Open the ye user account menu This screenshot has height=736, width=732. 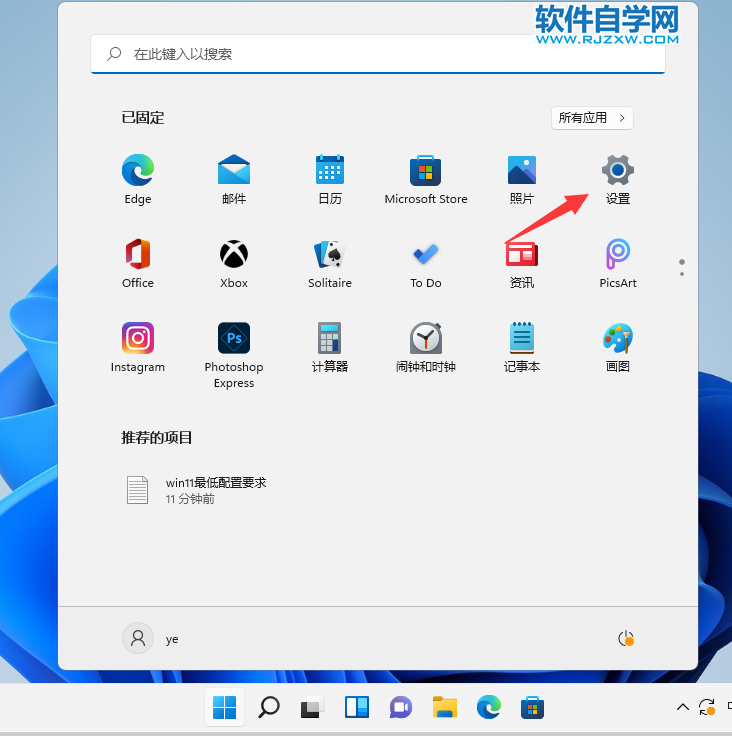coord(151,638)
